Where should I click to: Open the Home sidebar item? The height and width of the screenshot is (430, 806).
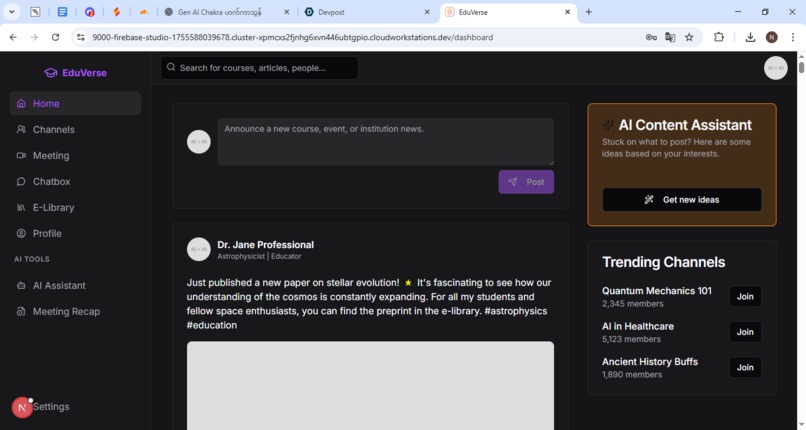tap(75, 103)
